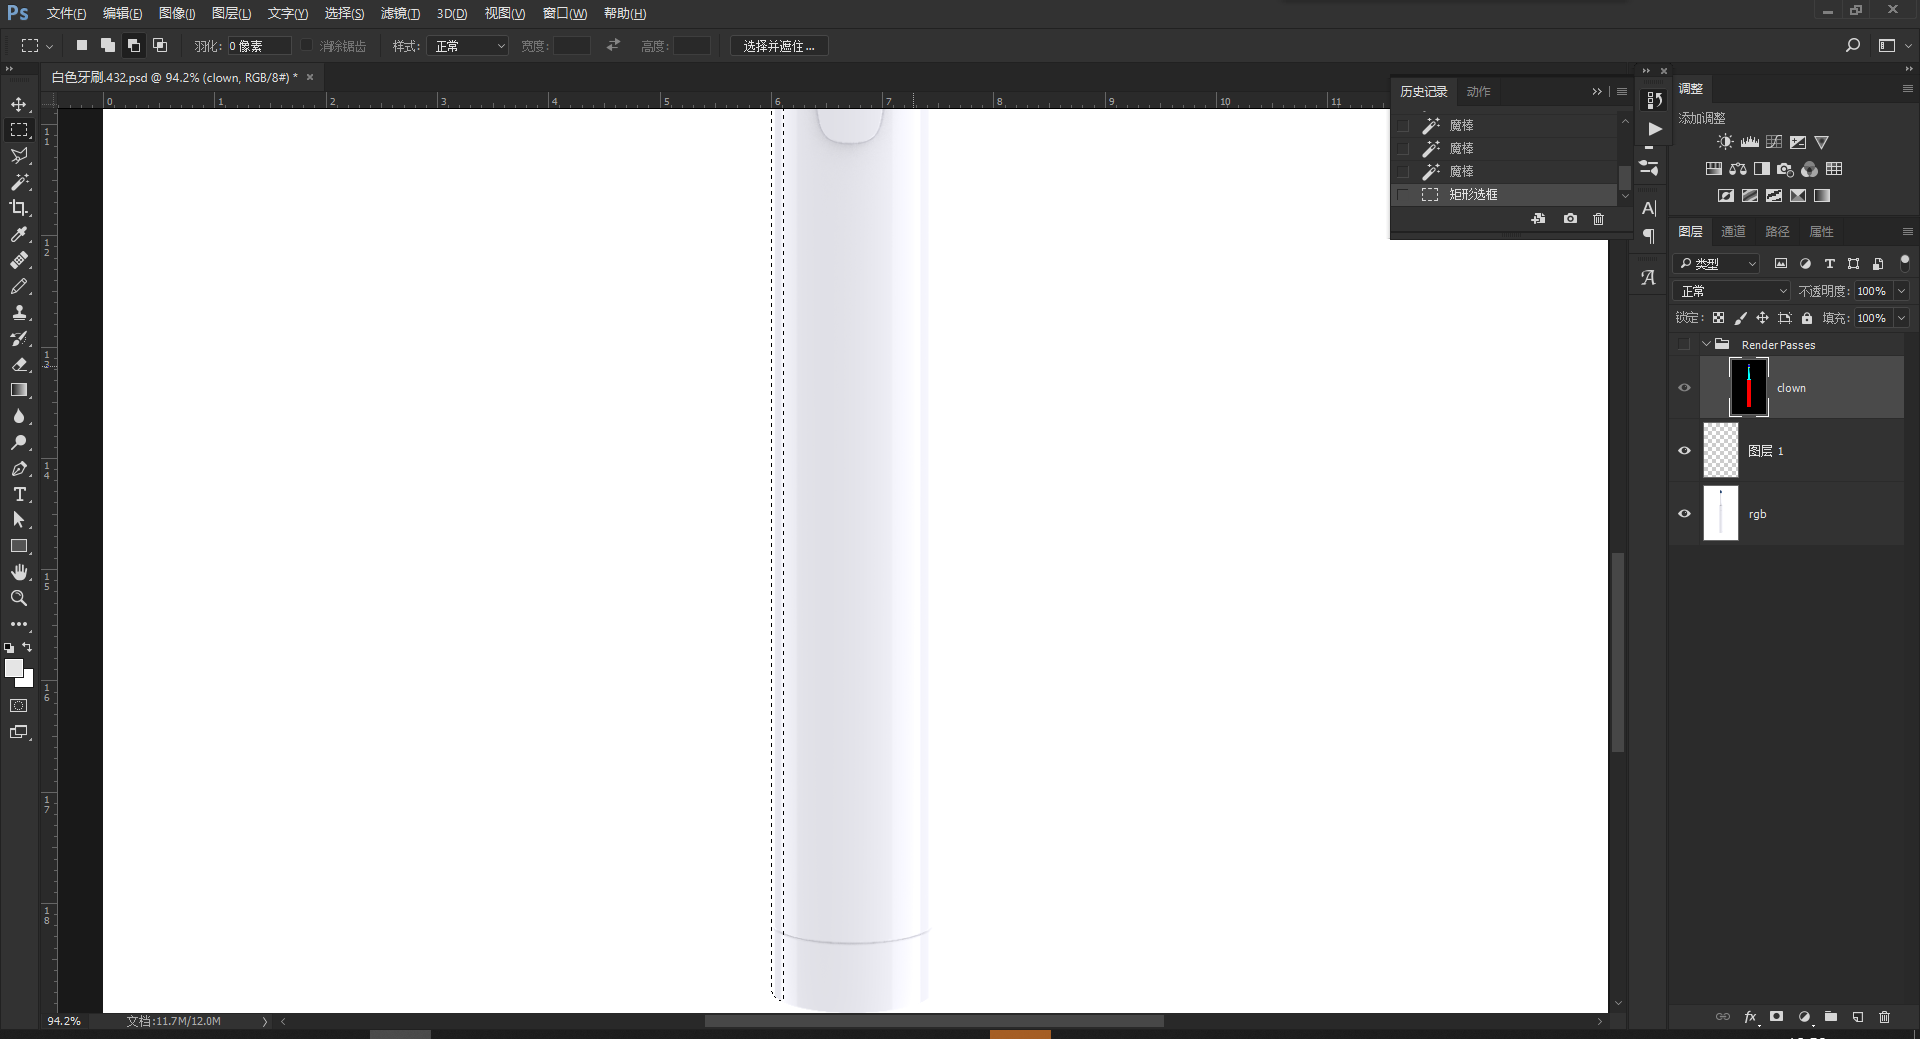Hide the clown layer
Screen dimensions: 1920x1039
[x=1684, y=387]
